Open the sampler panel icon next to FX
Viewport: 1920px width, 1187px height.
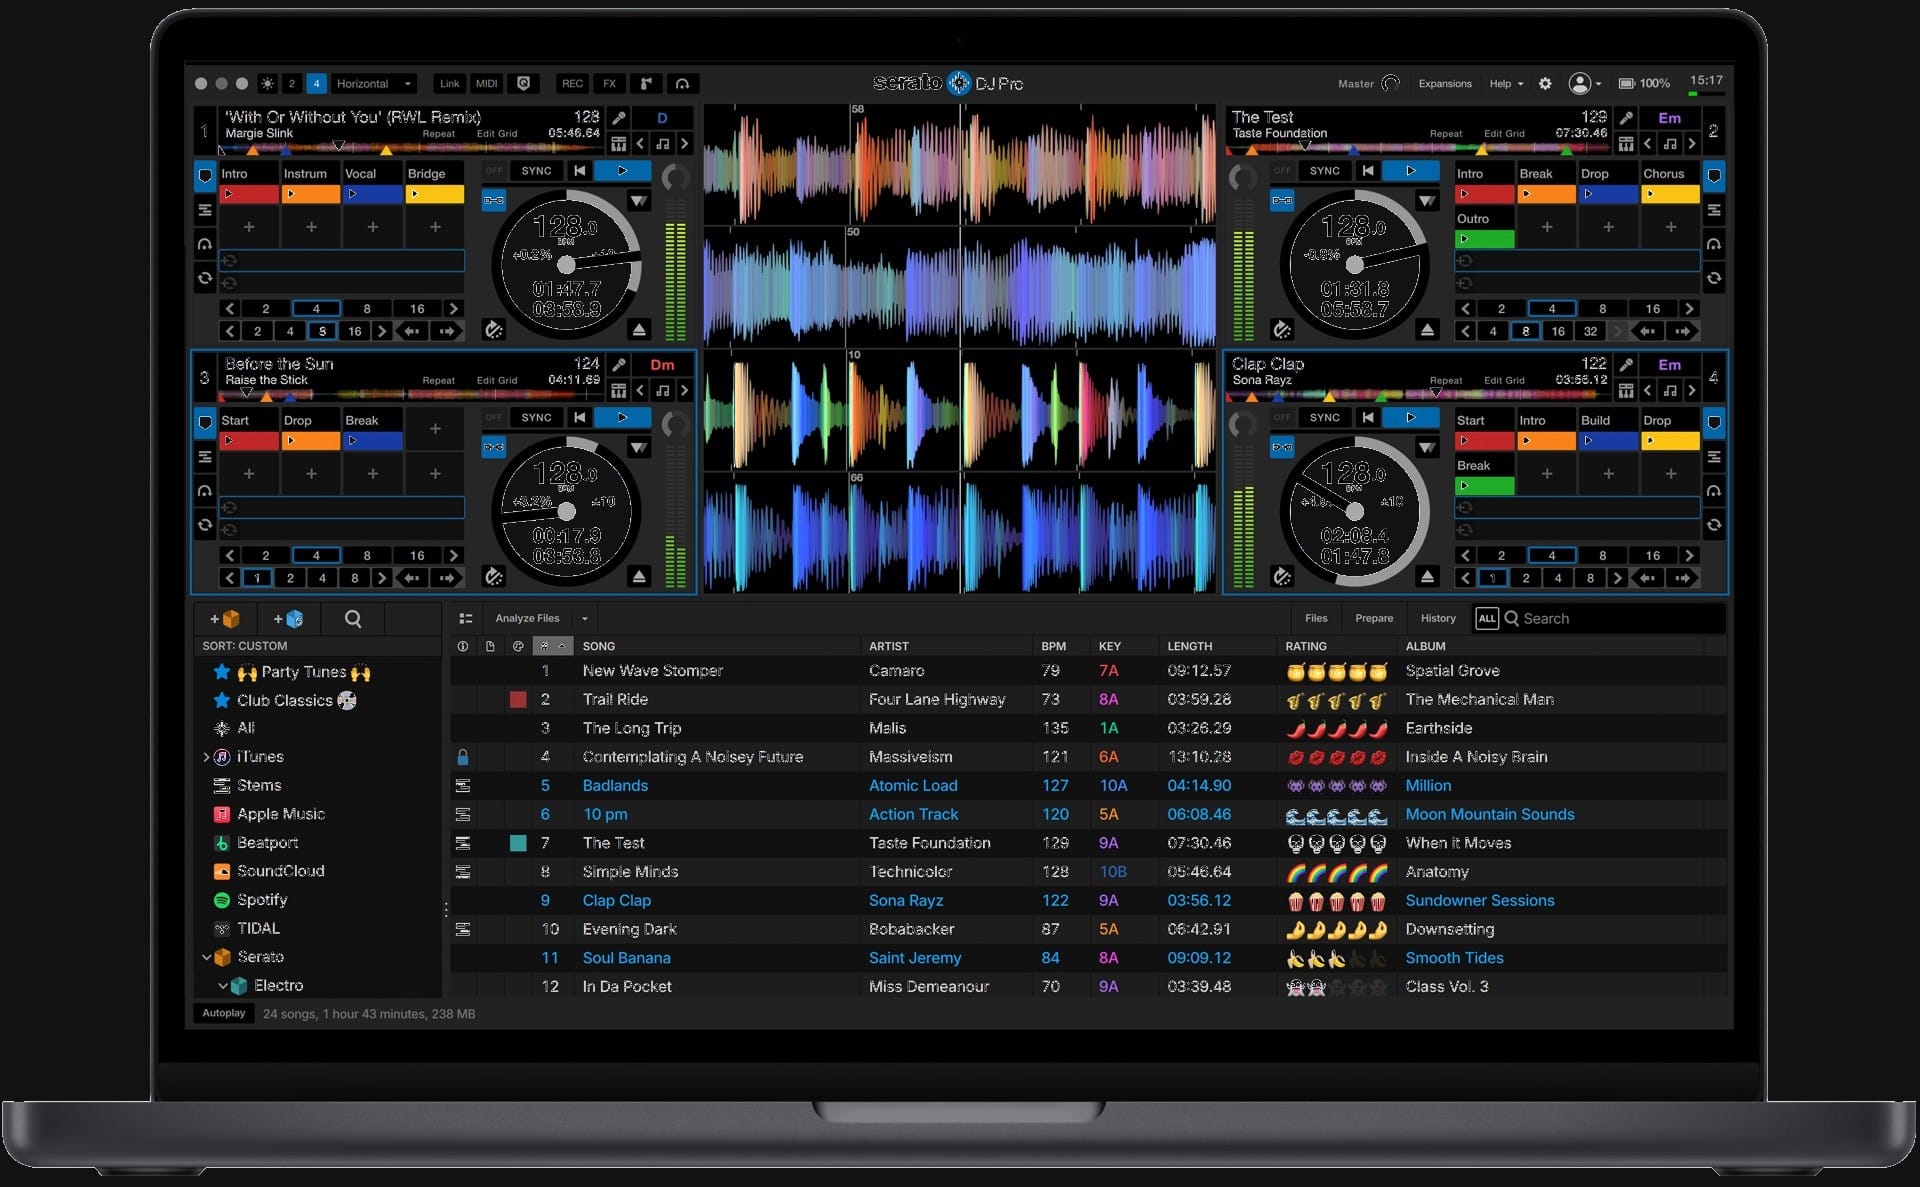tap(646, 84)
